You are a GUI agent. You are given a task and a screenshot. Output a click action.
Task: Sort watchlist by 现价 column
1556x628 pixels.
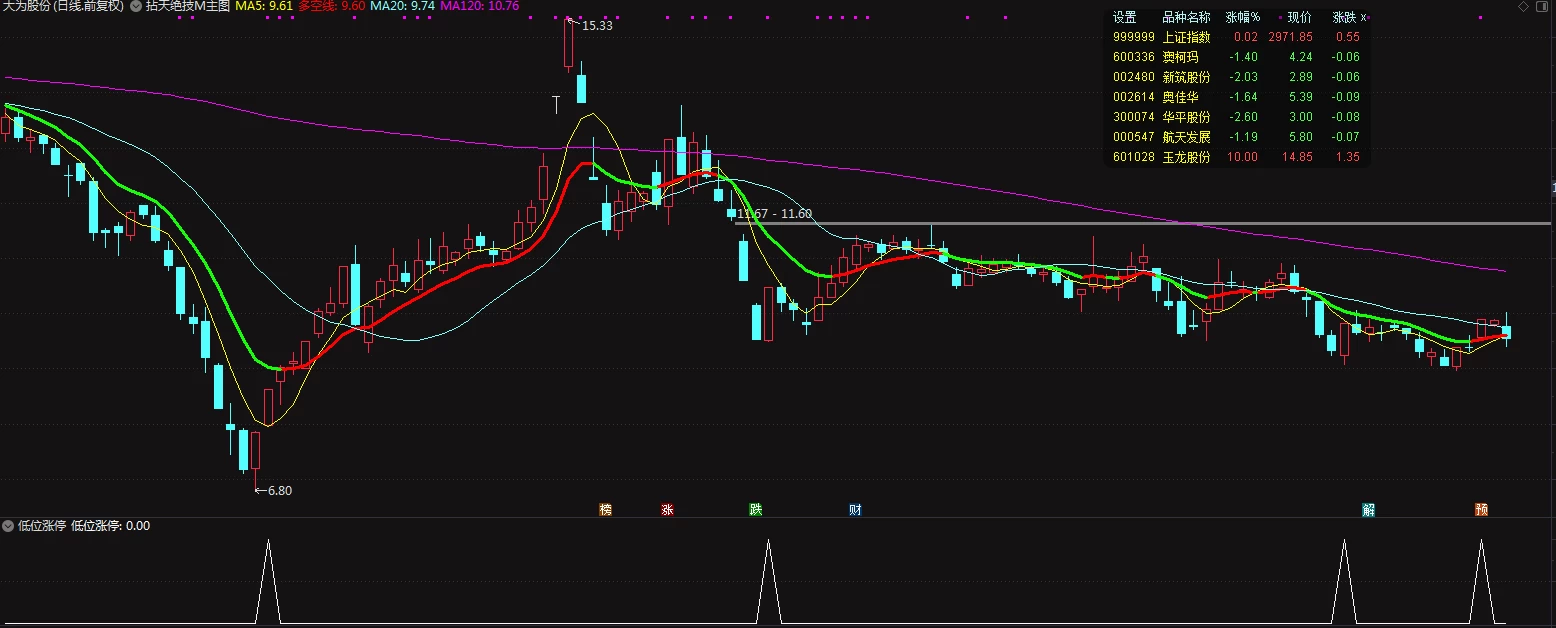pos(1299,17)
